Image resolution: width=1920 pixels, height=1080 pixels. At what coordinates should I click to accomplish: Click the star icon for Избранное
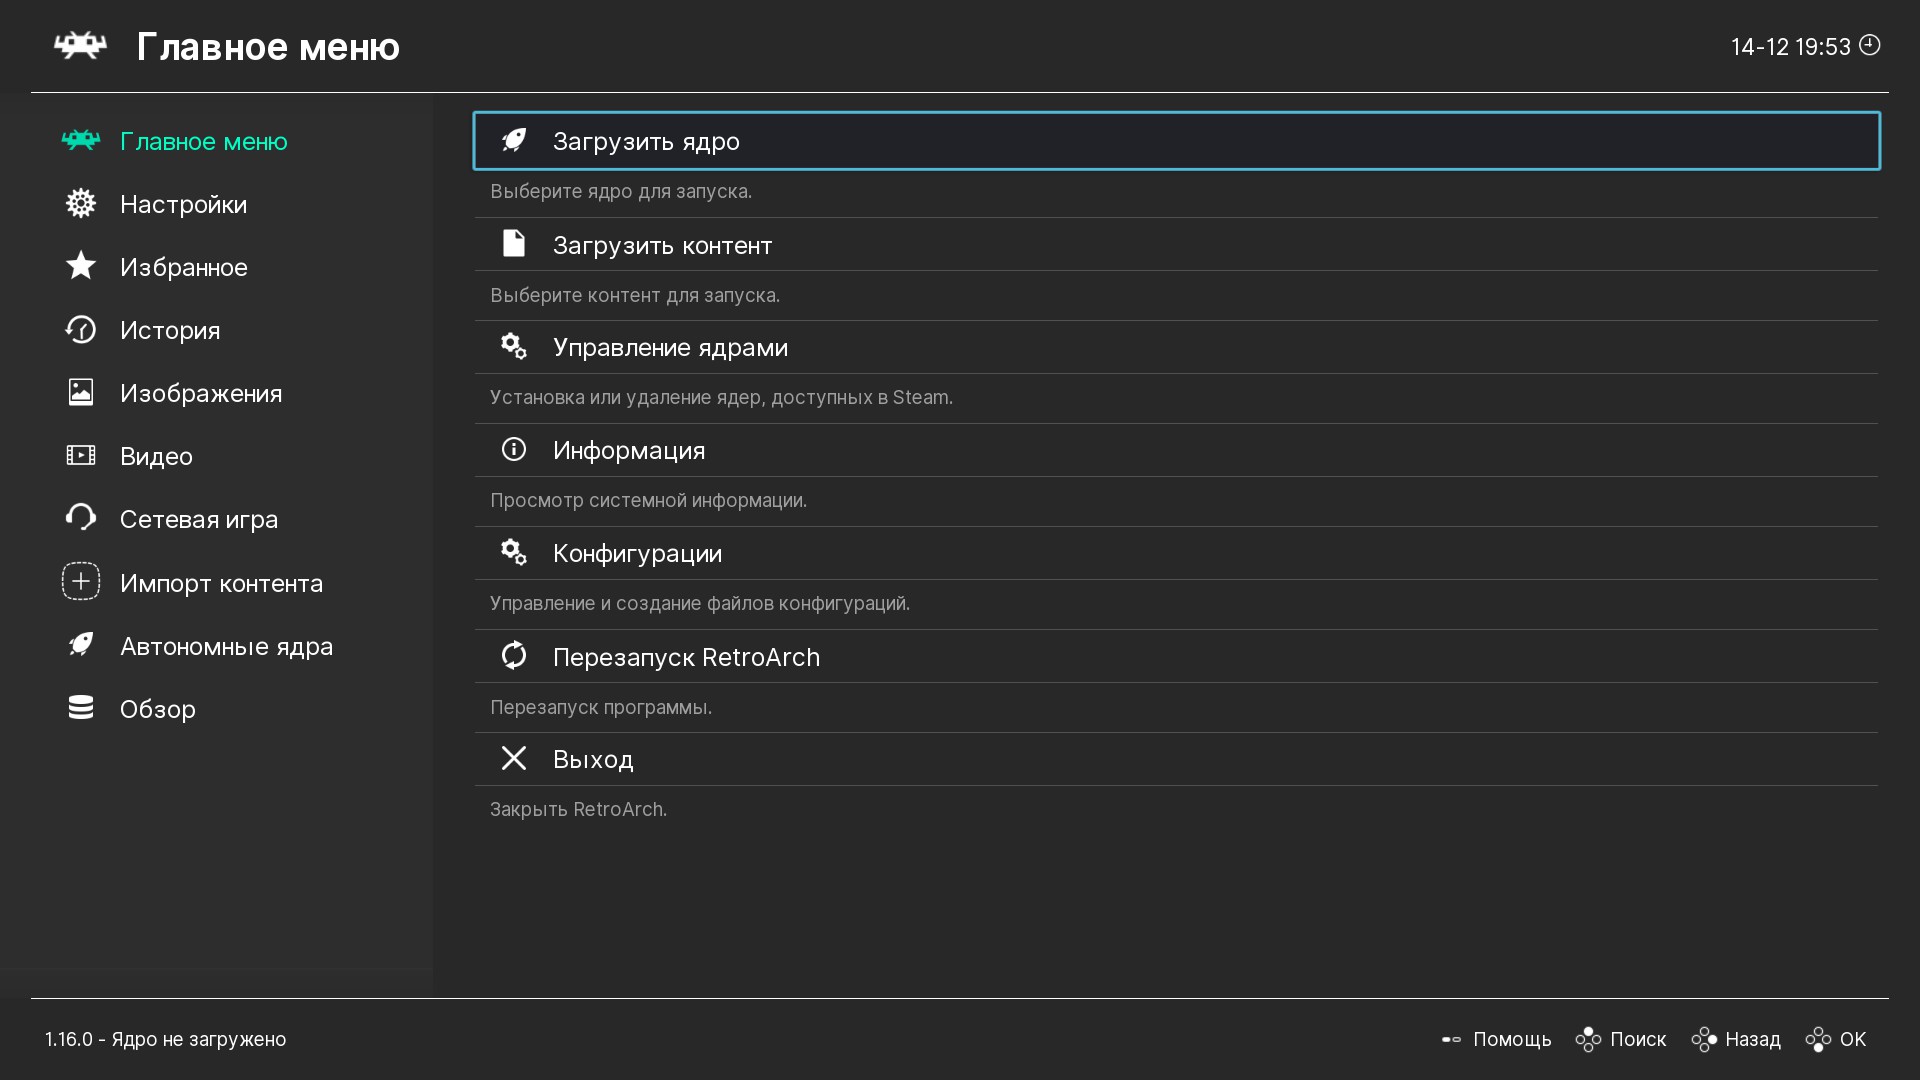(81, 266)
